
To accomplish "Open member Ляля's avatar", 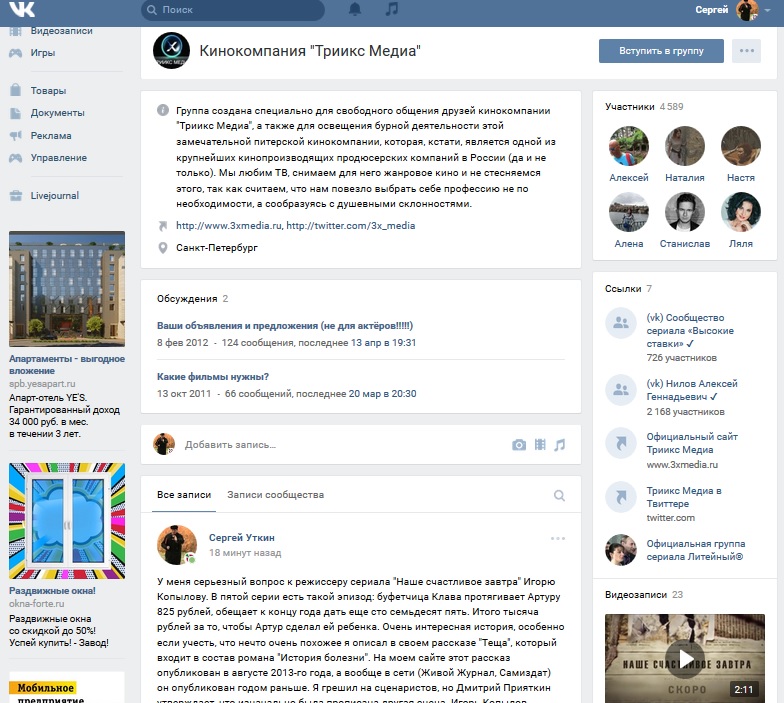I will pos(740,212).
